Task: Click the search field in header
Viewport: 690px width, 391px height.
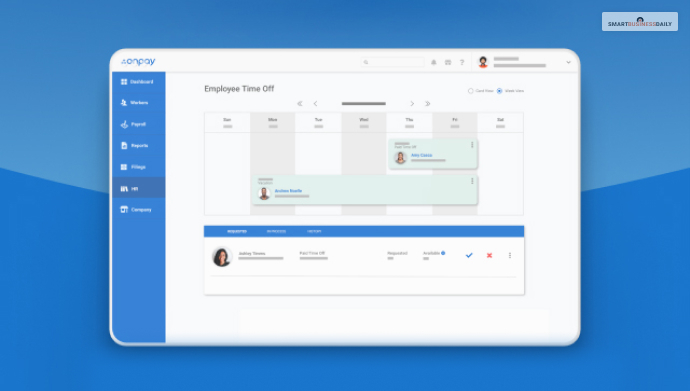Action: tap(393, 62)
